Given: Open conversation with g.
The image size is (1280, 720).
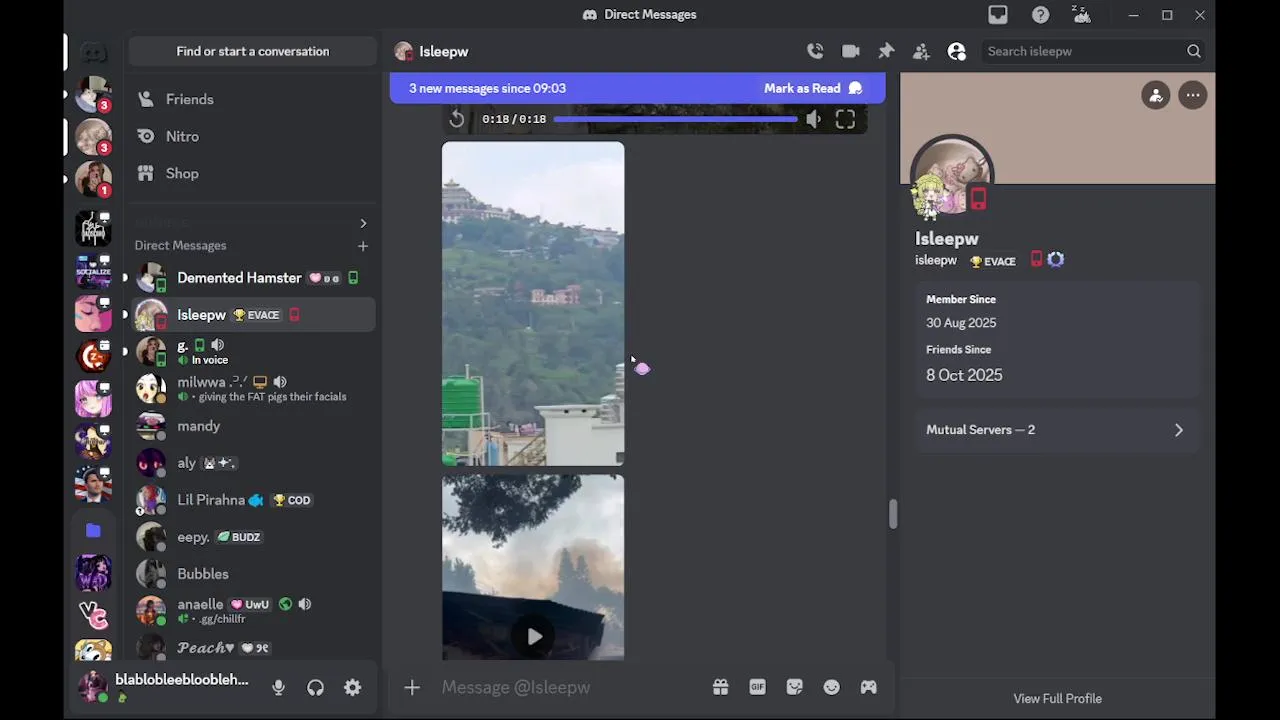Looking at the screenshot, I should [x=252, y=352].
